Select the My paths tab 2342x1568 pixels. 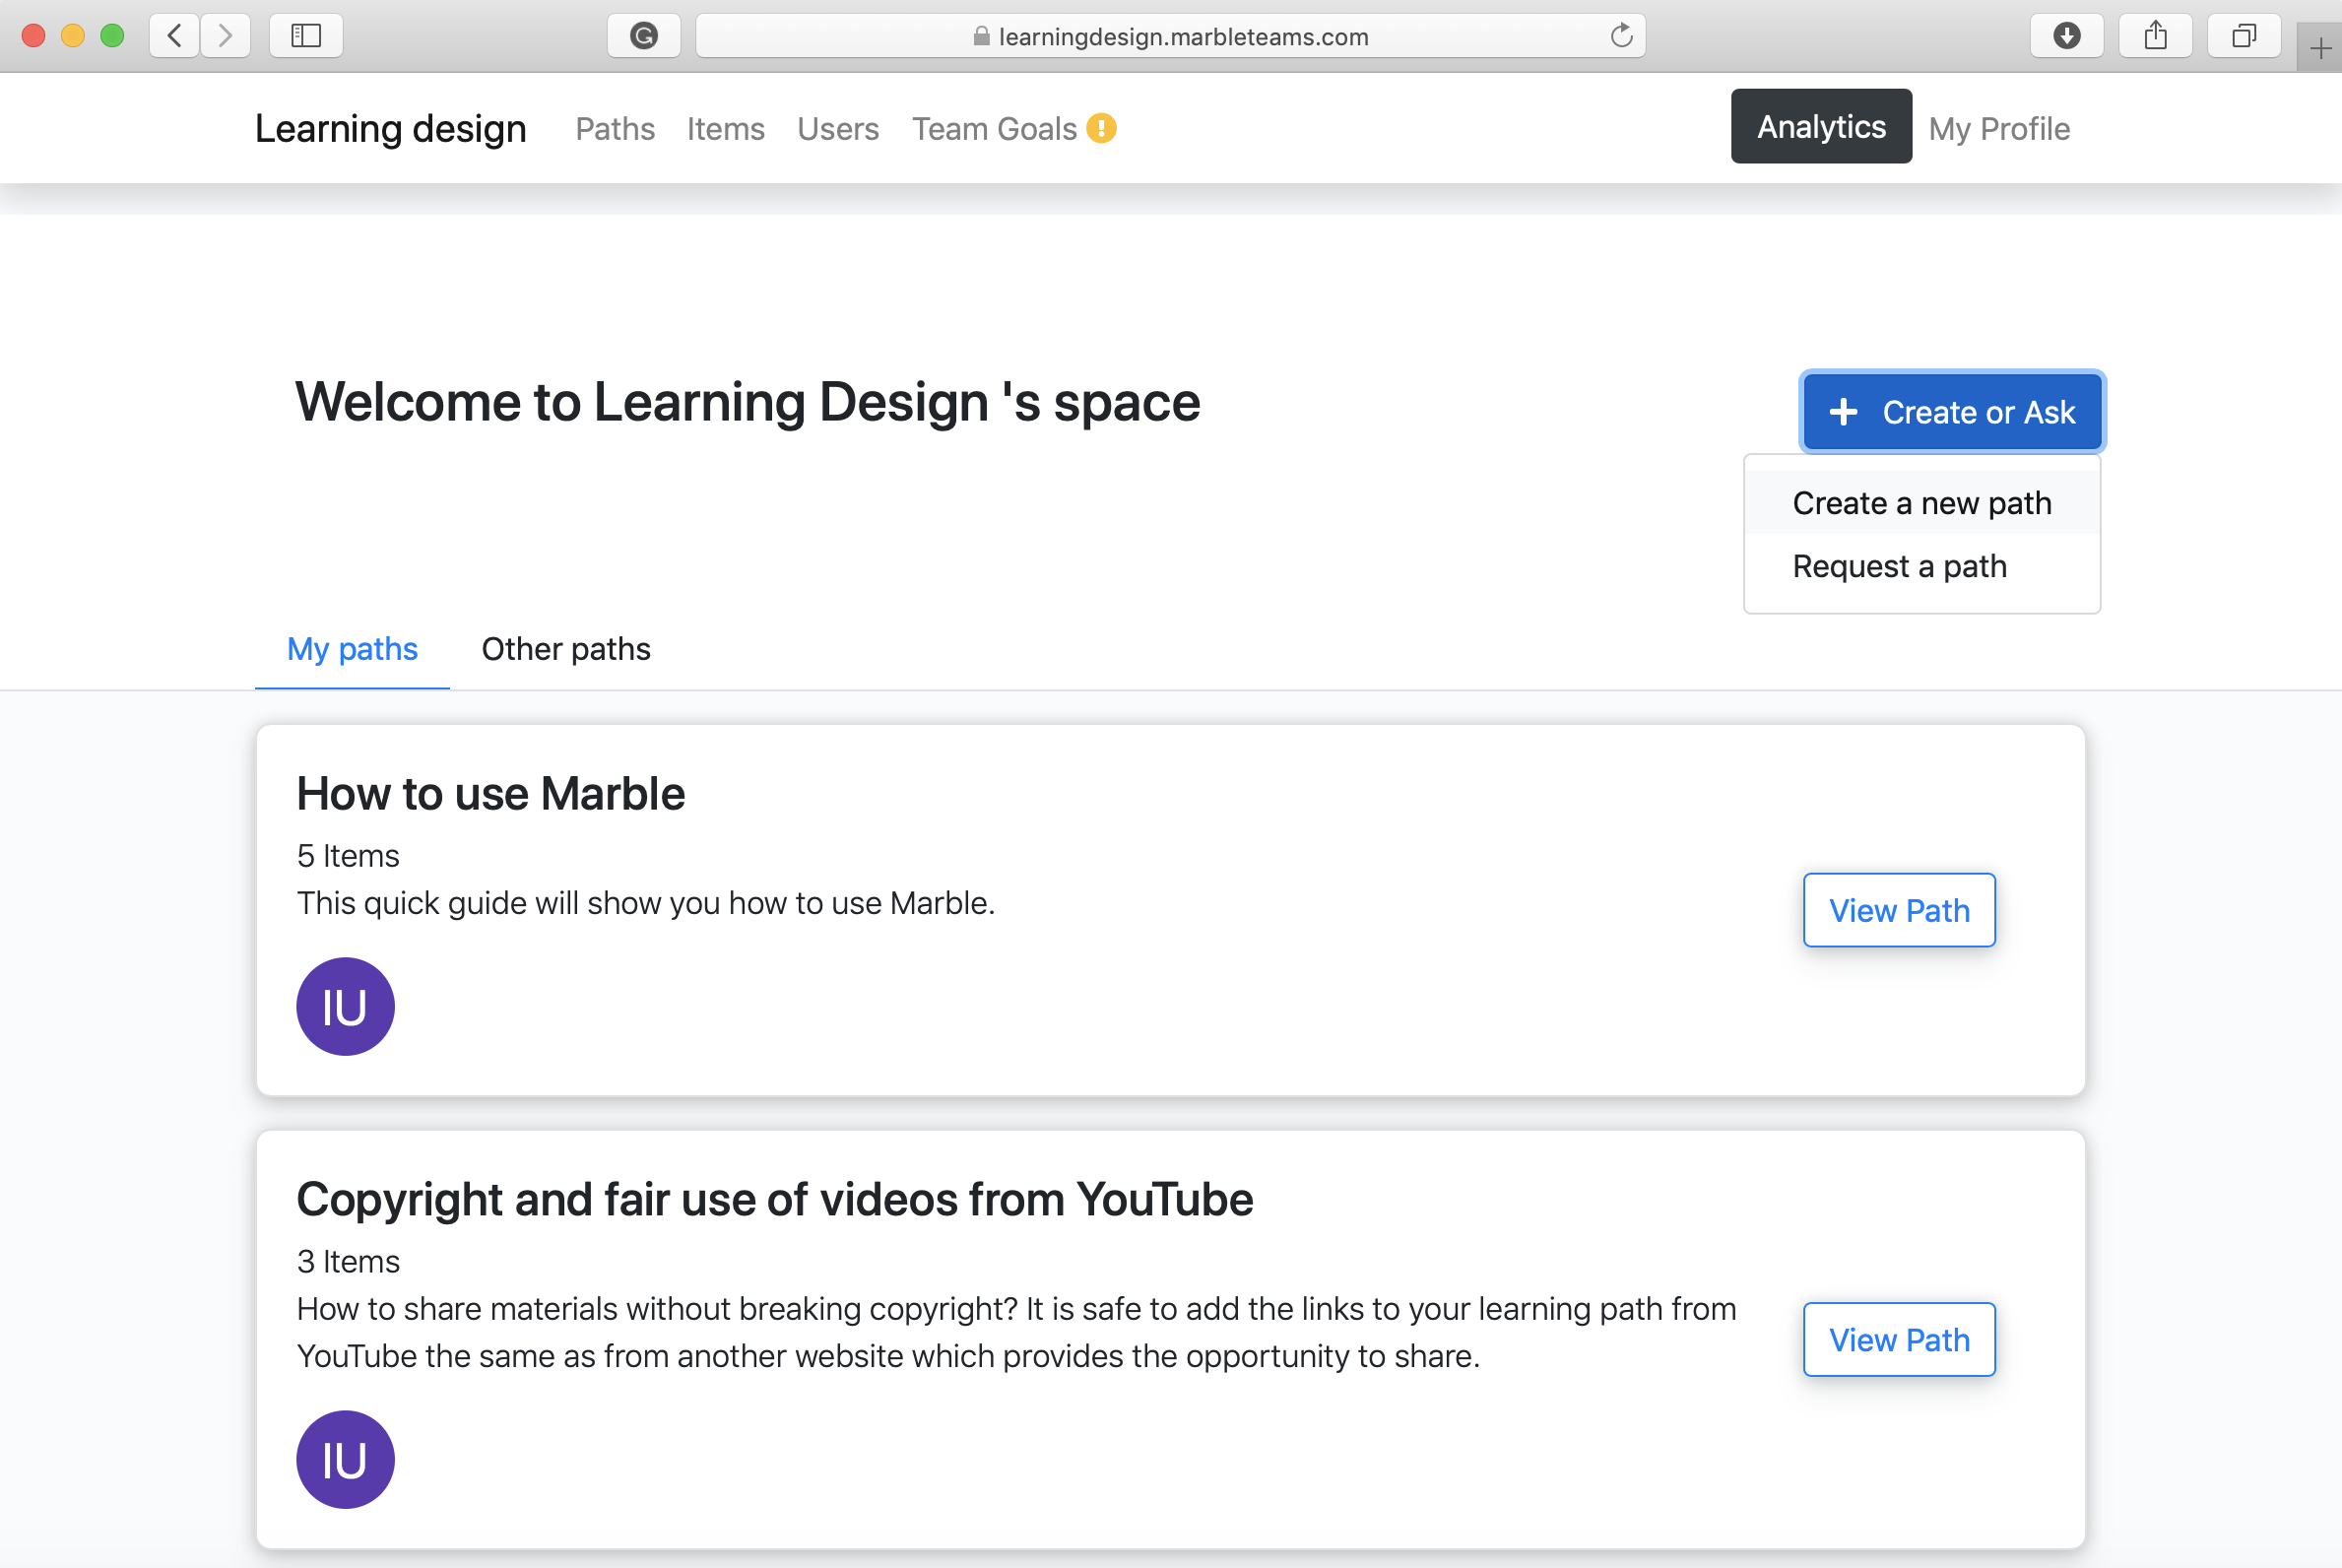click(352, 649)
